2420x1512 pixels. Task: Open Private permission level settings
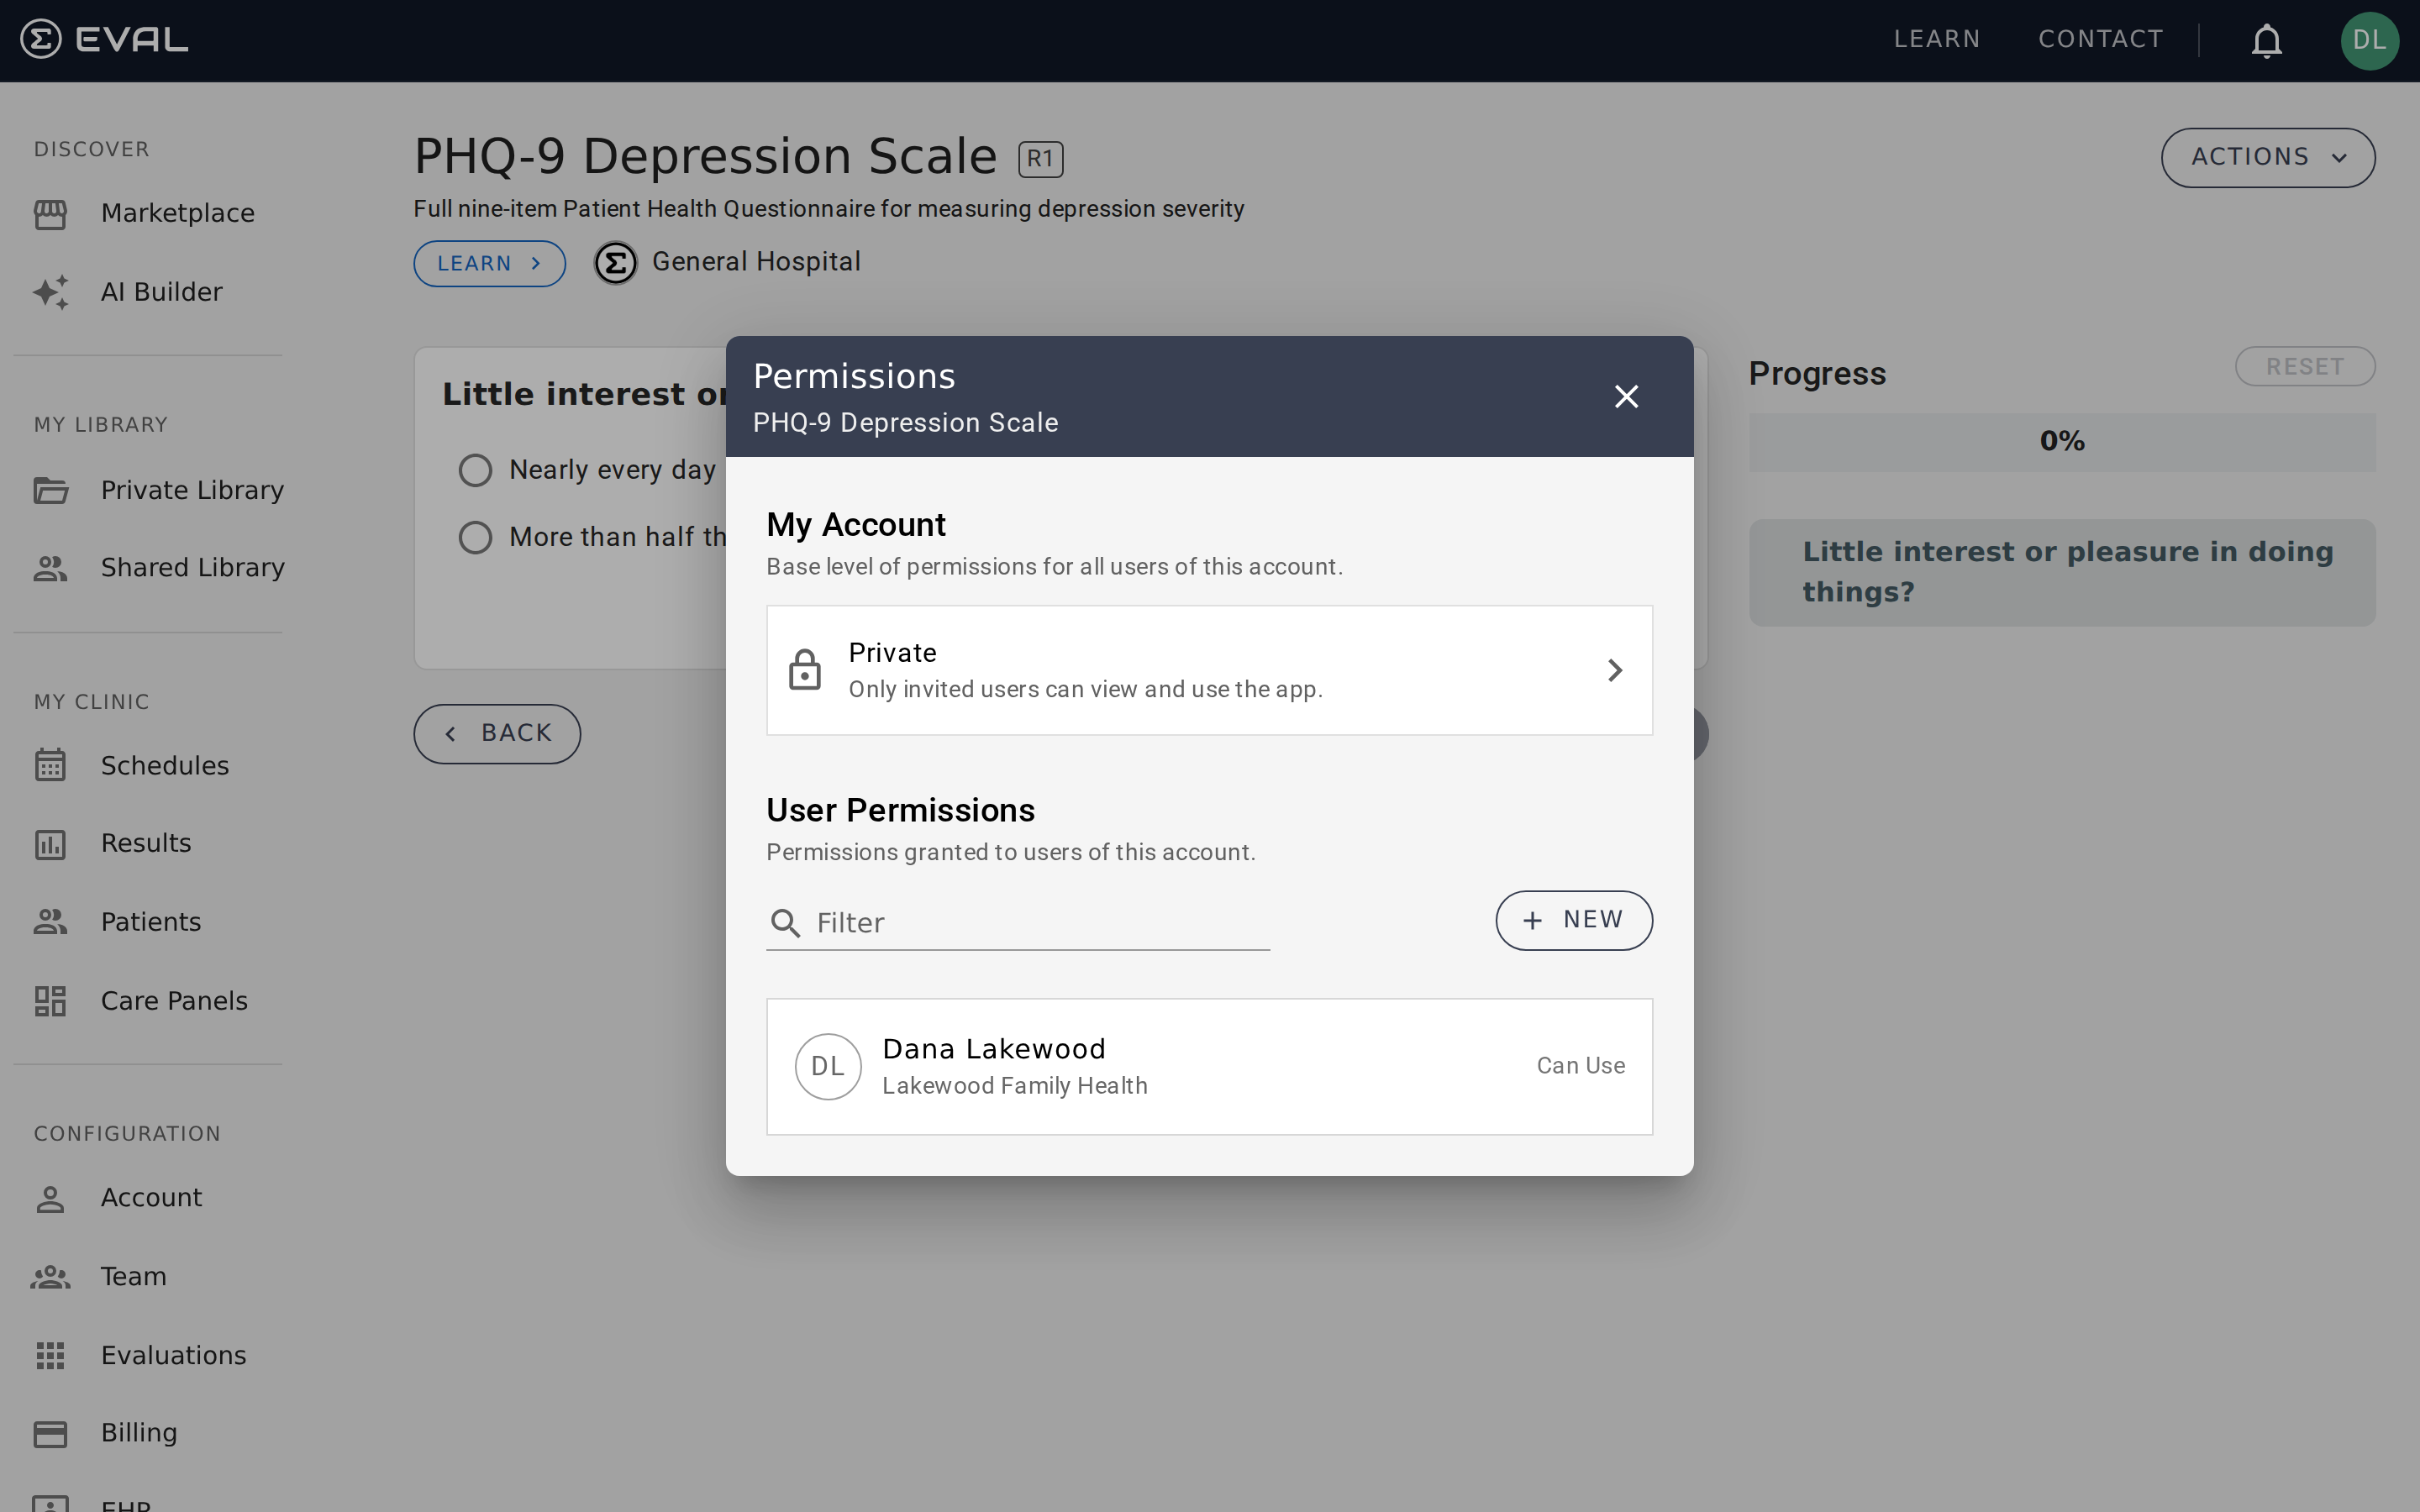(1208, 669)
